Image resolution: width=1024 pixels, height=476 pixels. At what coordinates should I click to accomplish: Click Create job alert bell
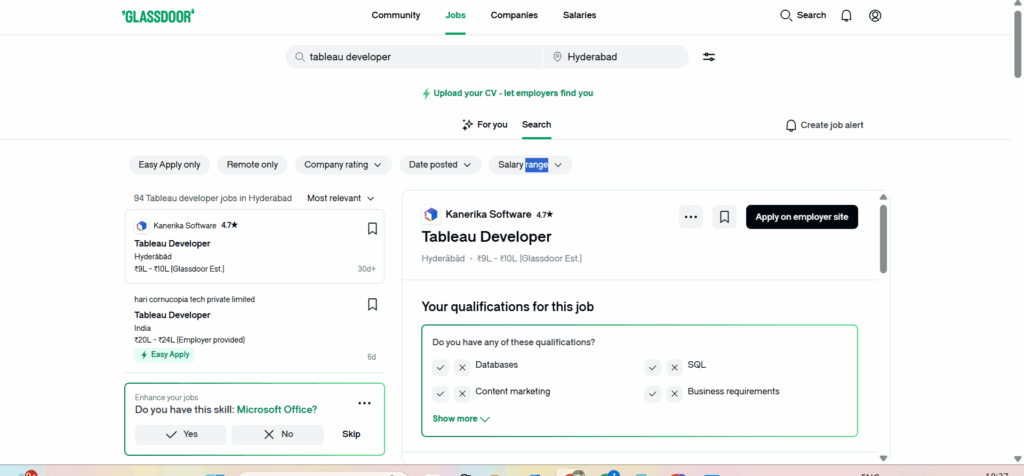pos(791,125)
